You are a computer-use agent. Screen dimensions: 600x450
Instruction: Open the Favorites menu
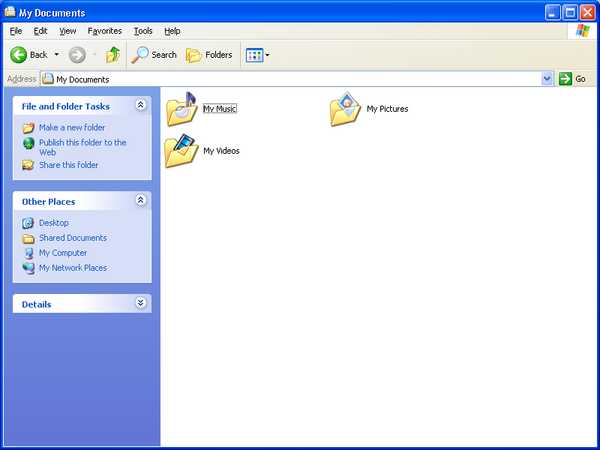(x=104, y=31)
